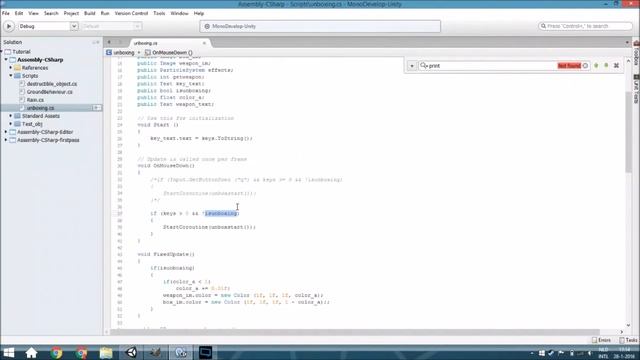The height and width of the screenshot is (360, 640).
Task: Open the File menu
Action: click(x=6, y=13)
